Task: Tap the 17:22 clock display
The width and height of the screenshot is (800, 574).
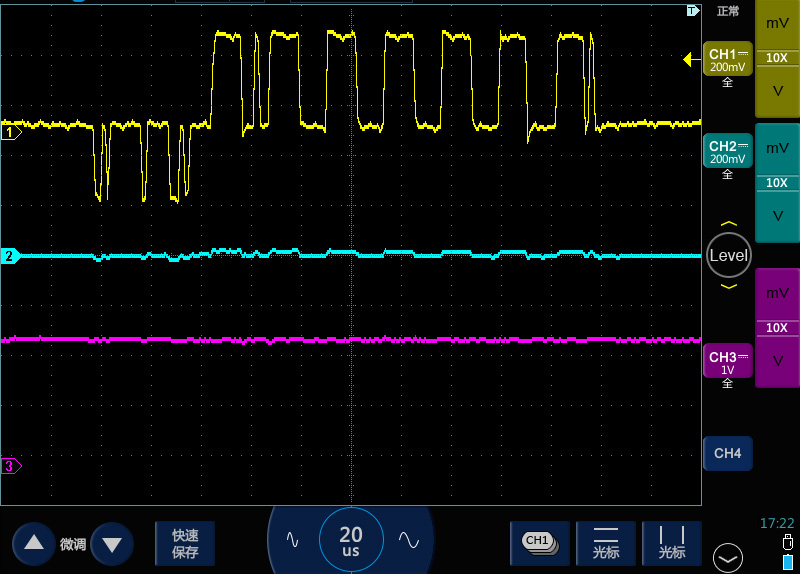Action: pos(777,523)
